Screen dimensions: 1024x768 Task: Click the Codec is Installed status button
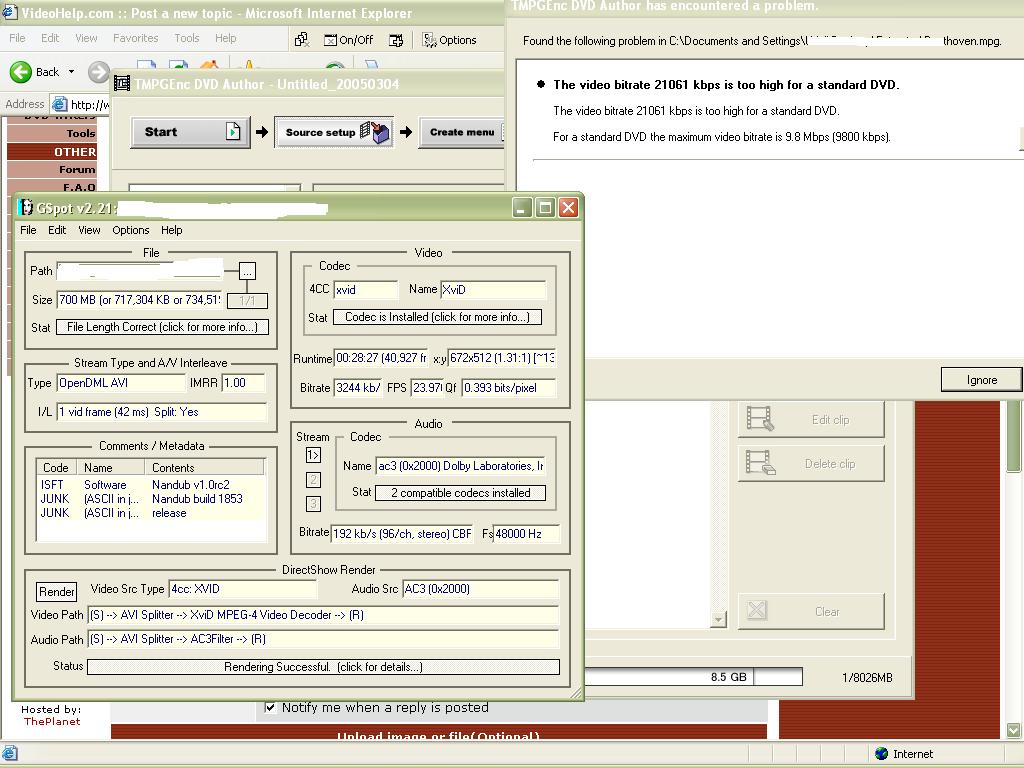pos(438,317)
